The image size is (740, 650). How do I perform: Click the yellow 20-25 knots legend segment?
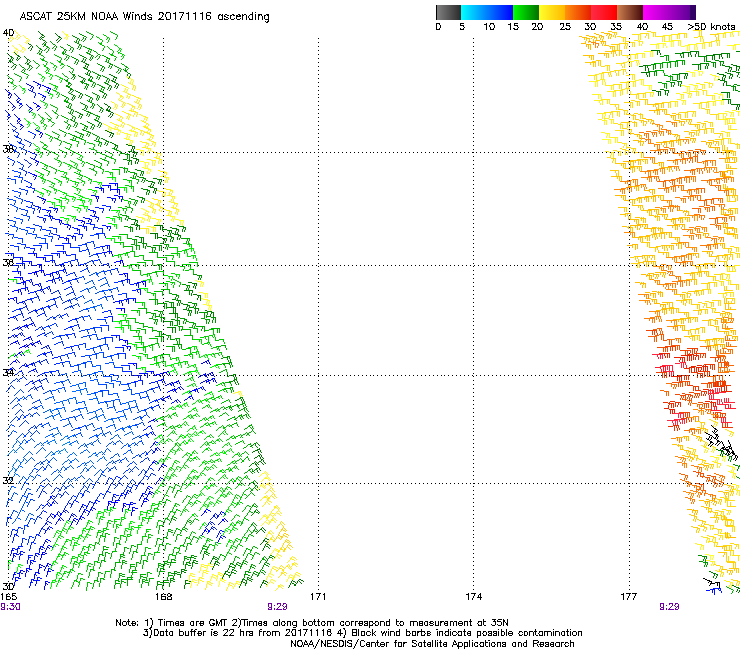(x=552, y=12)
